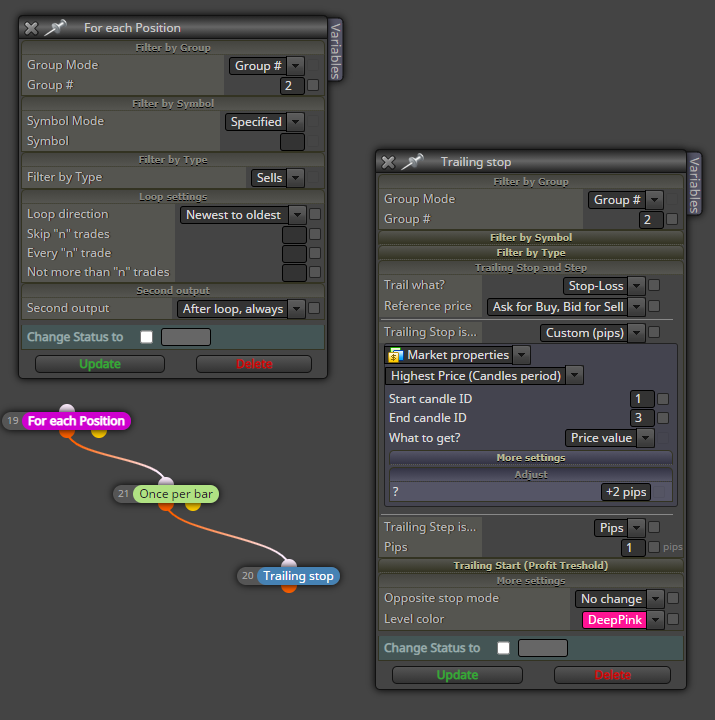The width and height of the screenshot is (715, 720).
Task: Click the Market properties icon
Action: (395, 355)
